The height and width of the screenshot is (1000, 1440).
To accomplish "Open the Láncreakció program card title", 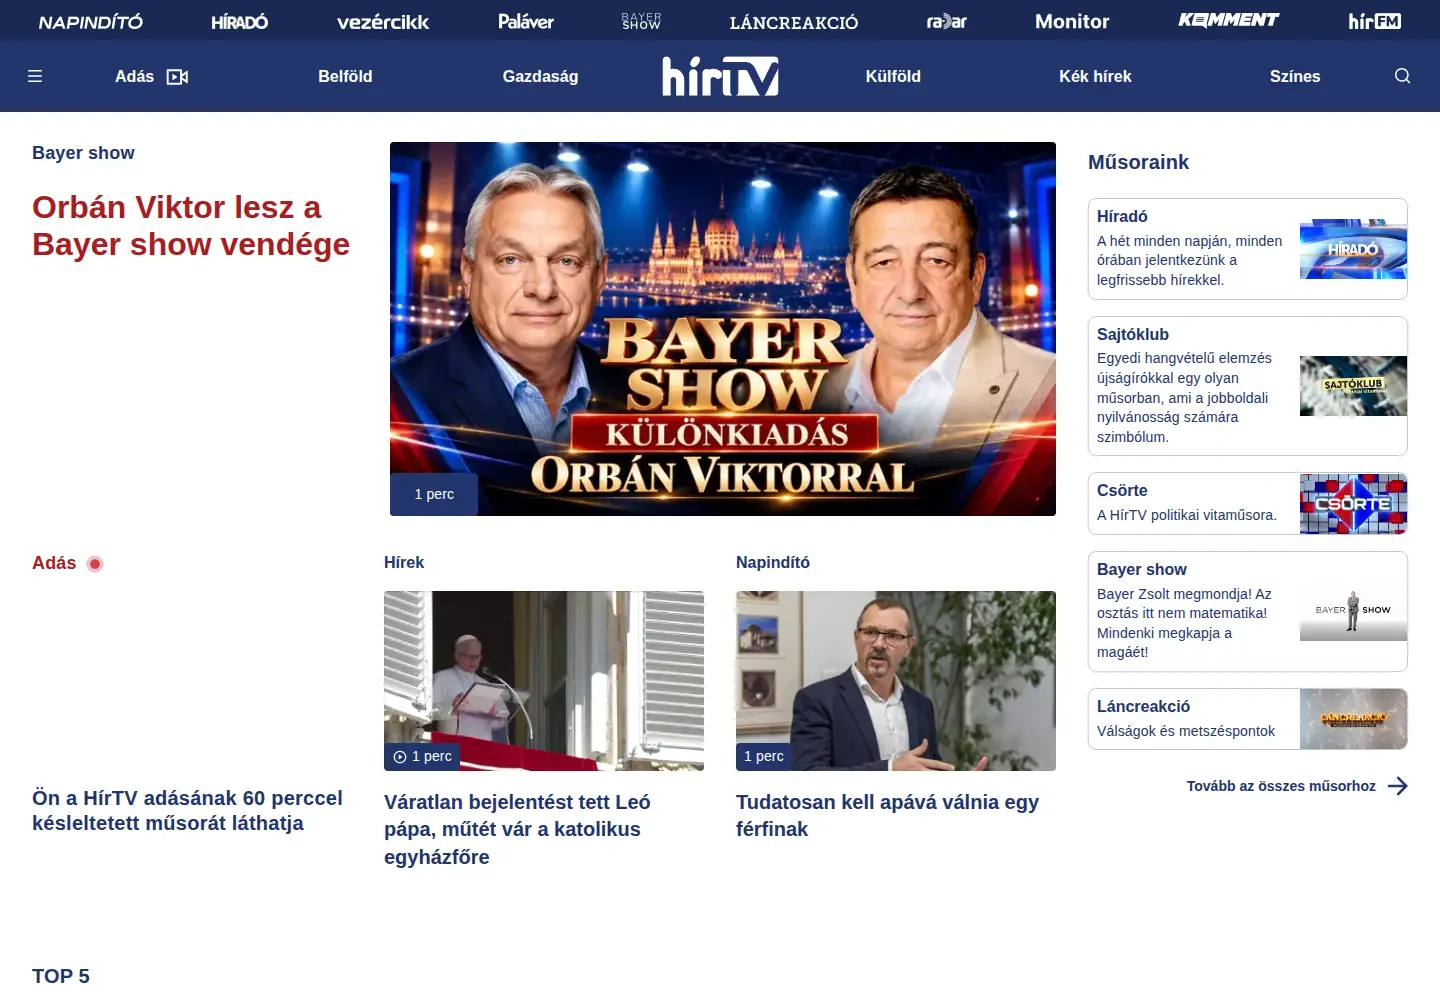I will [x=1143, y=707].
